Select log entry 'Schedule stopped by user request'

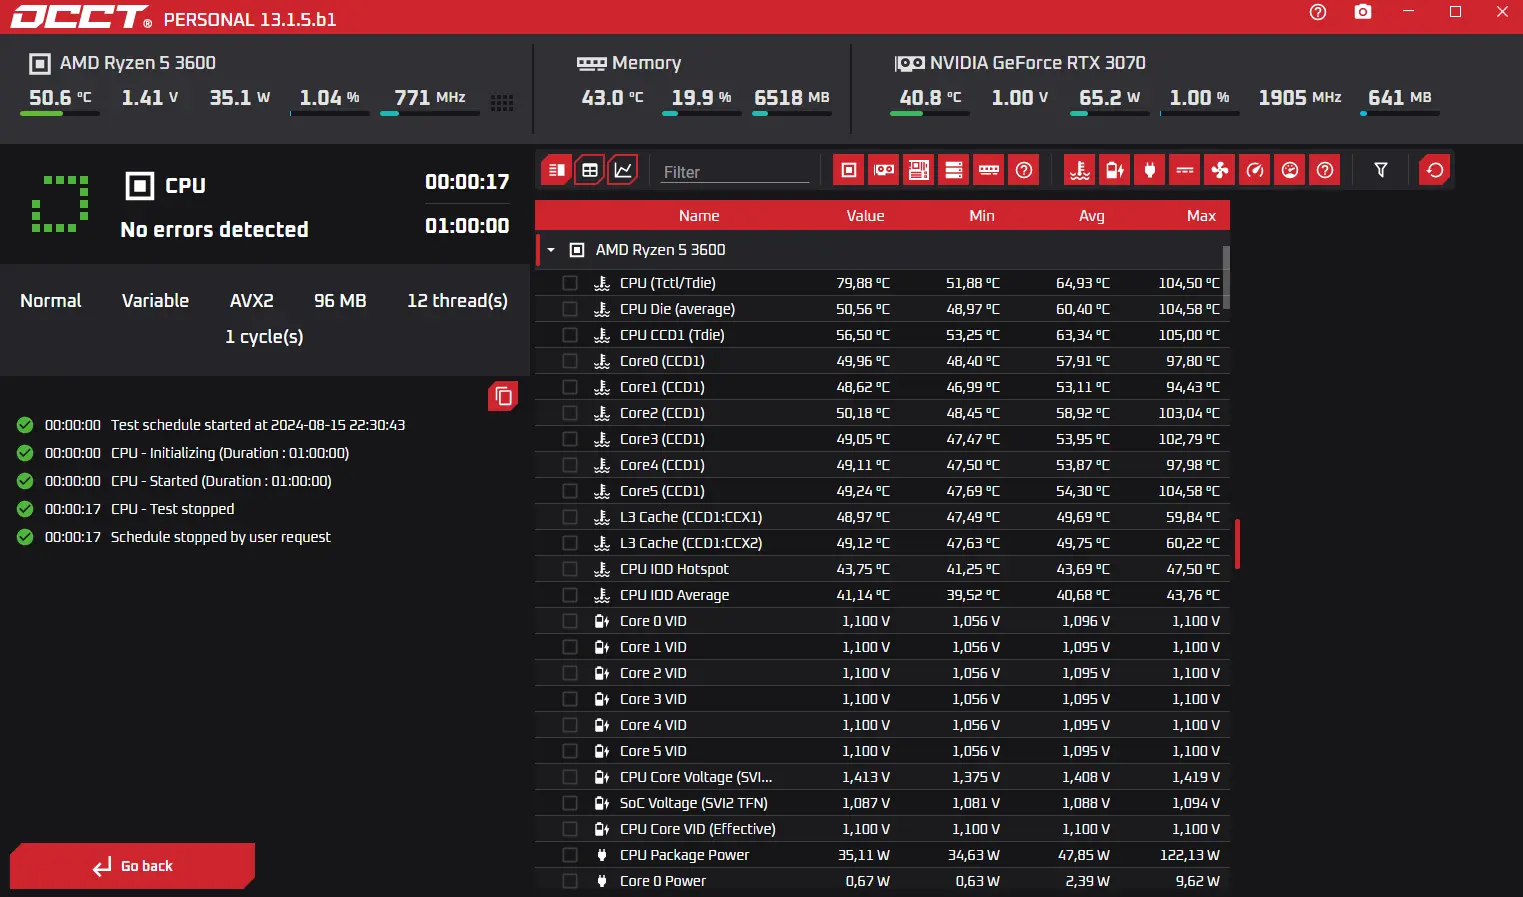[x=221, y=537]
